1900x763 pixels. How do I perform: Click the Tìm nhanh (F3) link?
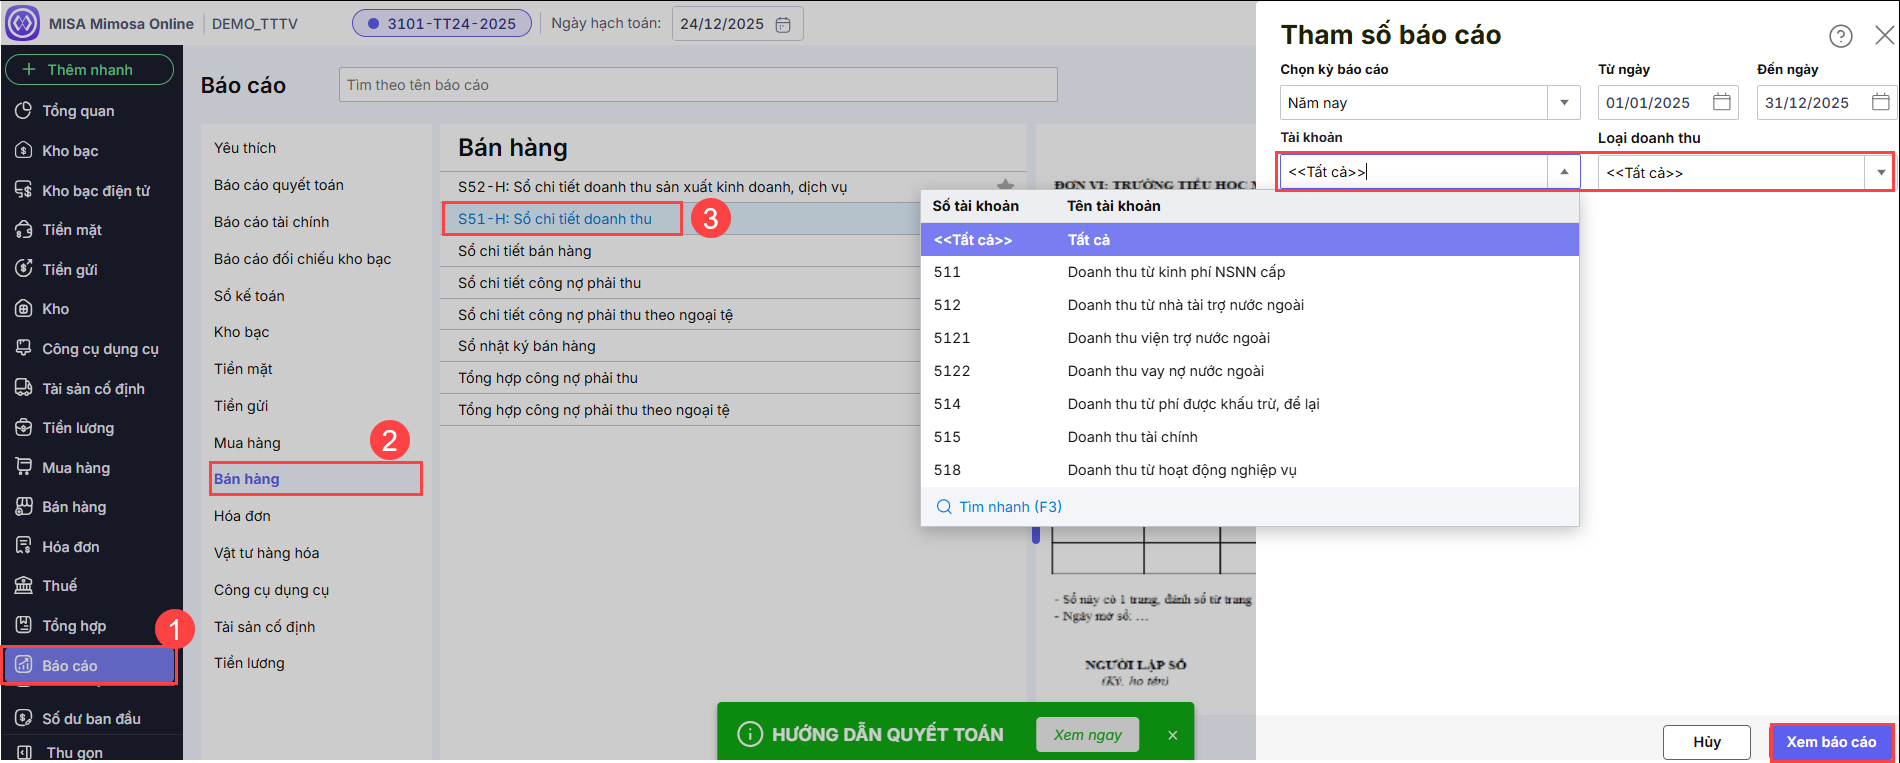pos(1009,507)
